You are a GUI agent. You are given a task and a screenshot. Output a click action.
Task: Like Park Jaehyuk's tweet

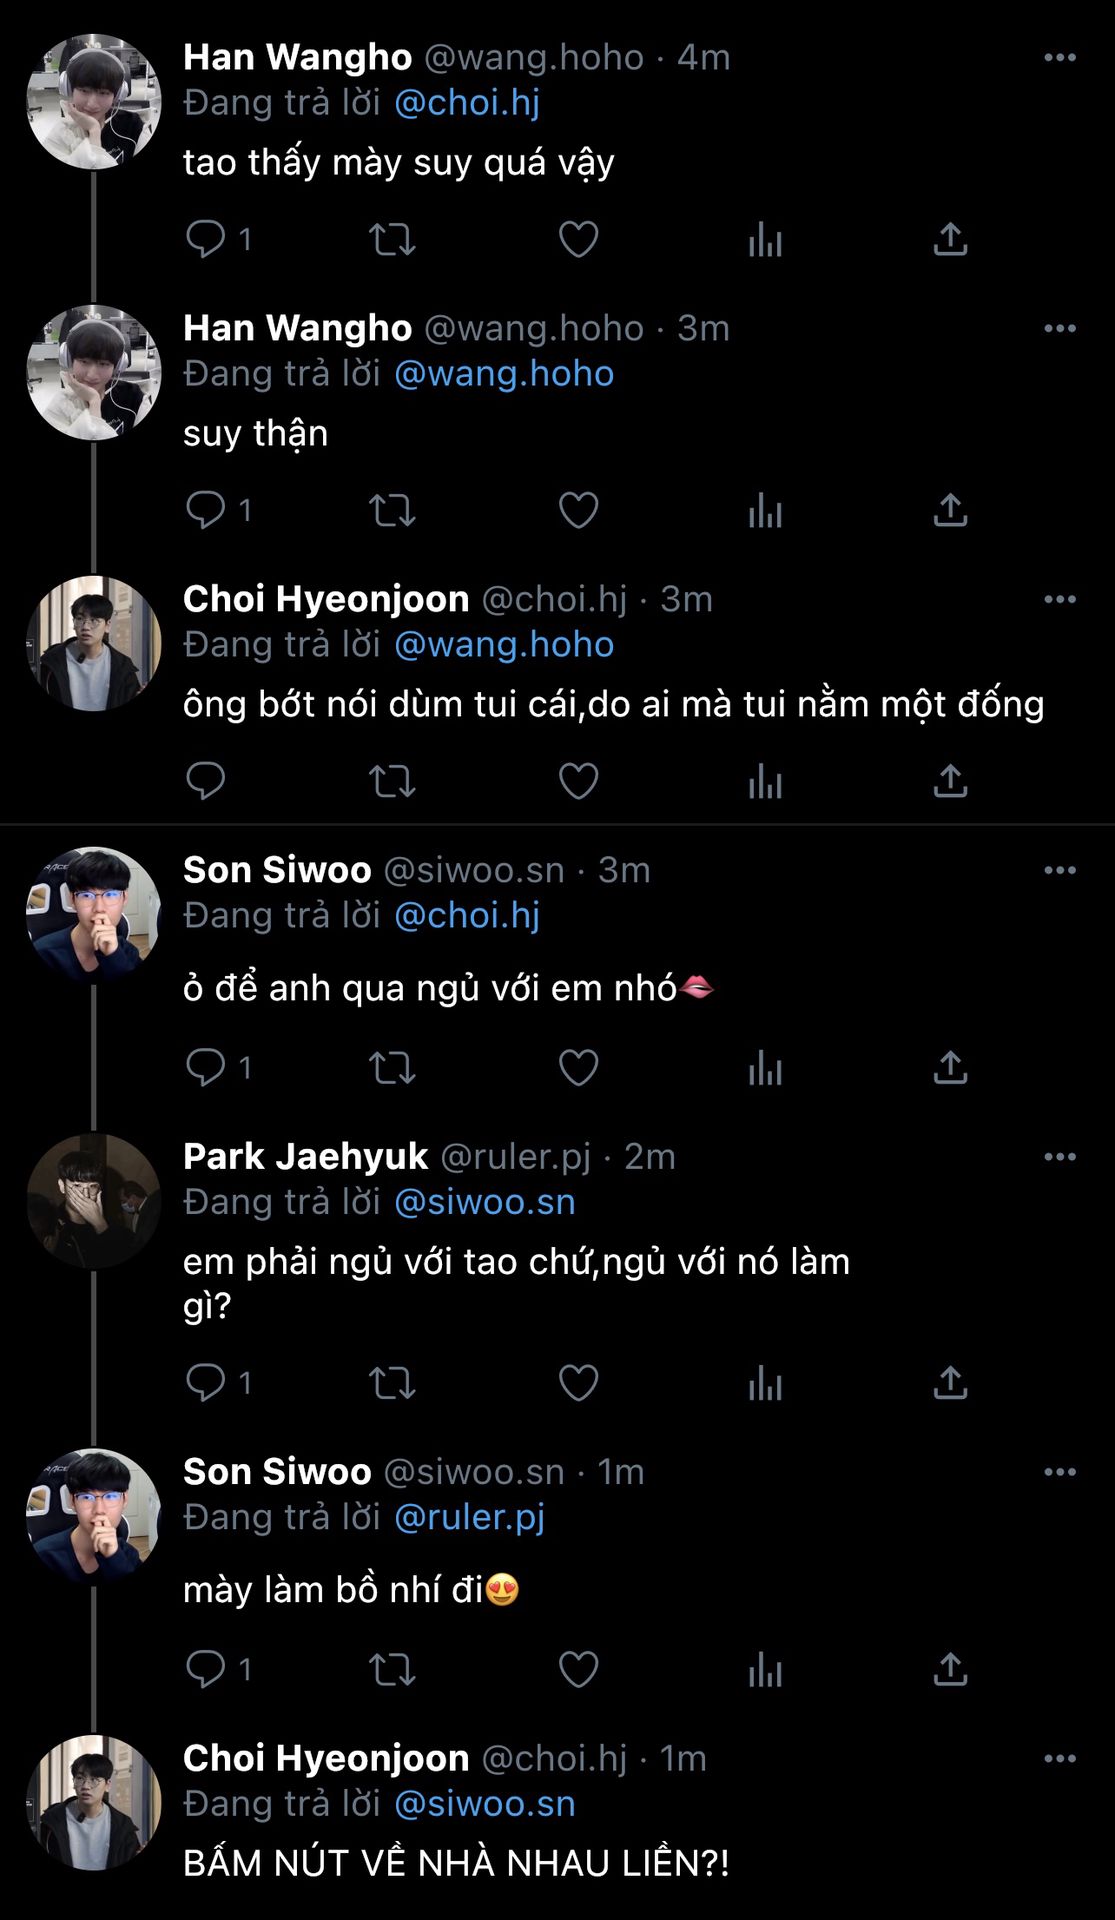coord(578,1383)
